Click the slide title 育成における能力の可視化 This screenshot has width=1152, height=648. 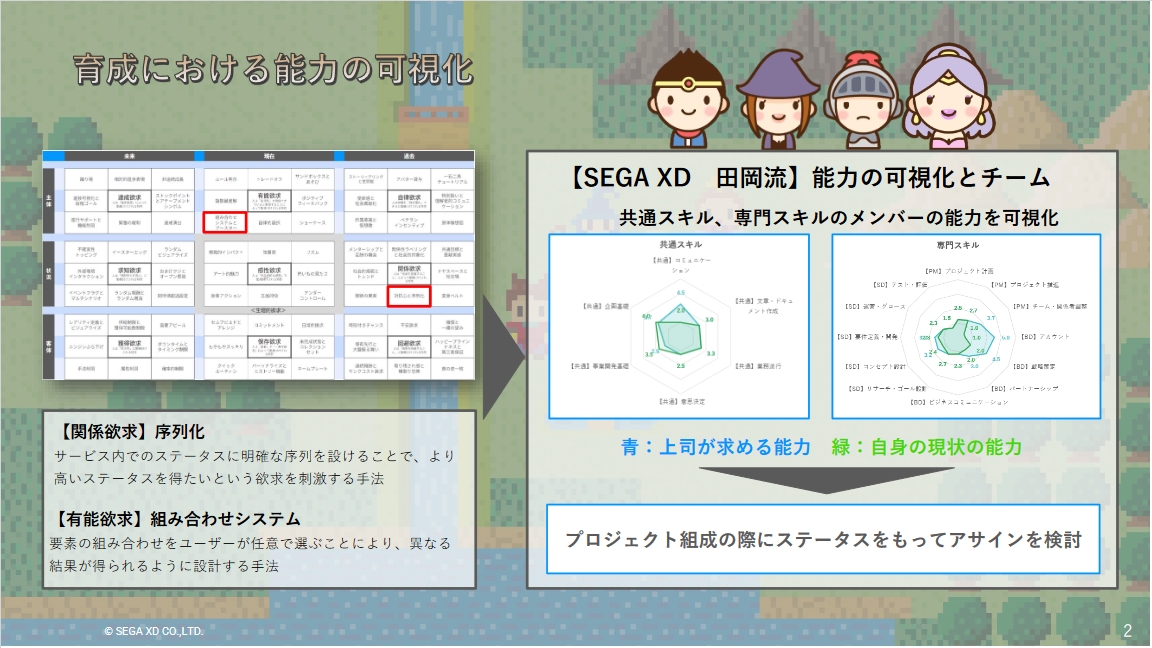273,70
